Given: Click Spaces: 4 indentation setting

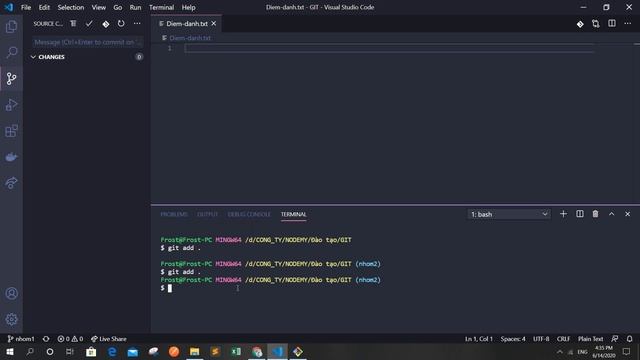Looking at the screenshot, I should (x=513, y=339).
